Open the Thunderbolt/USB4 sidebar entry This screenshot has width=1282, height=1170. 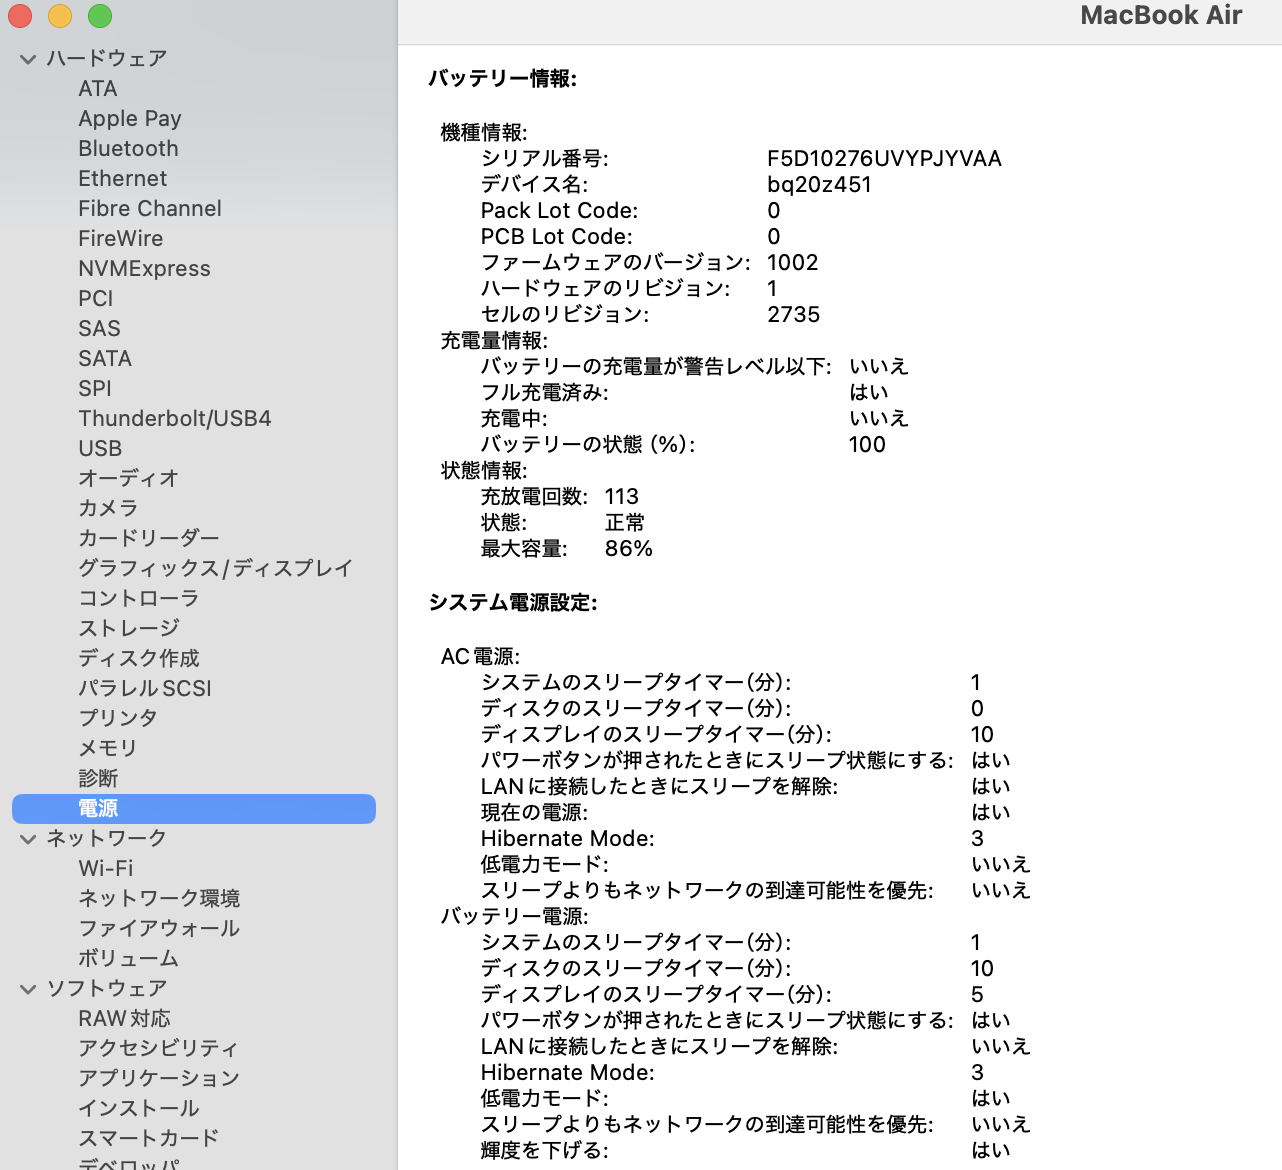pos(174,419)
